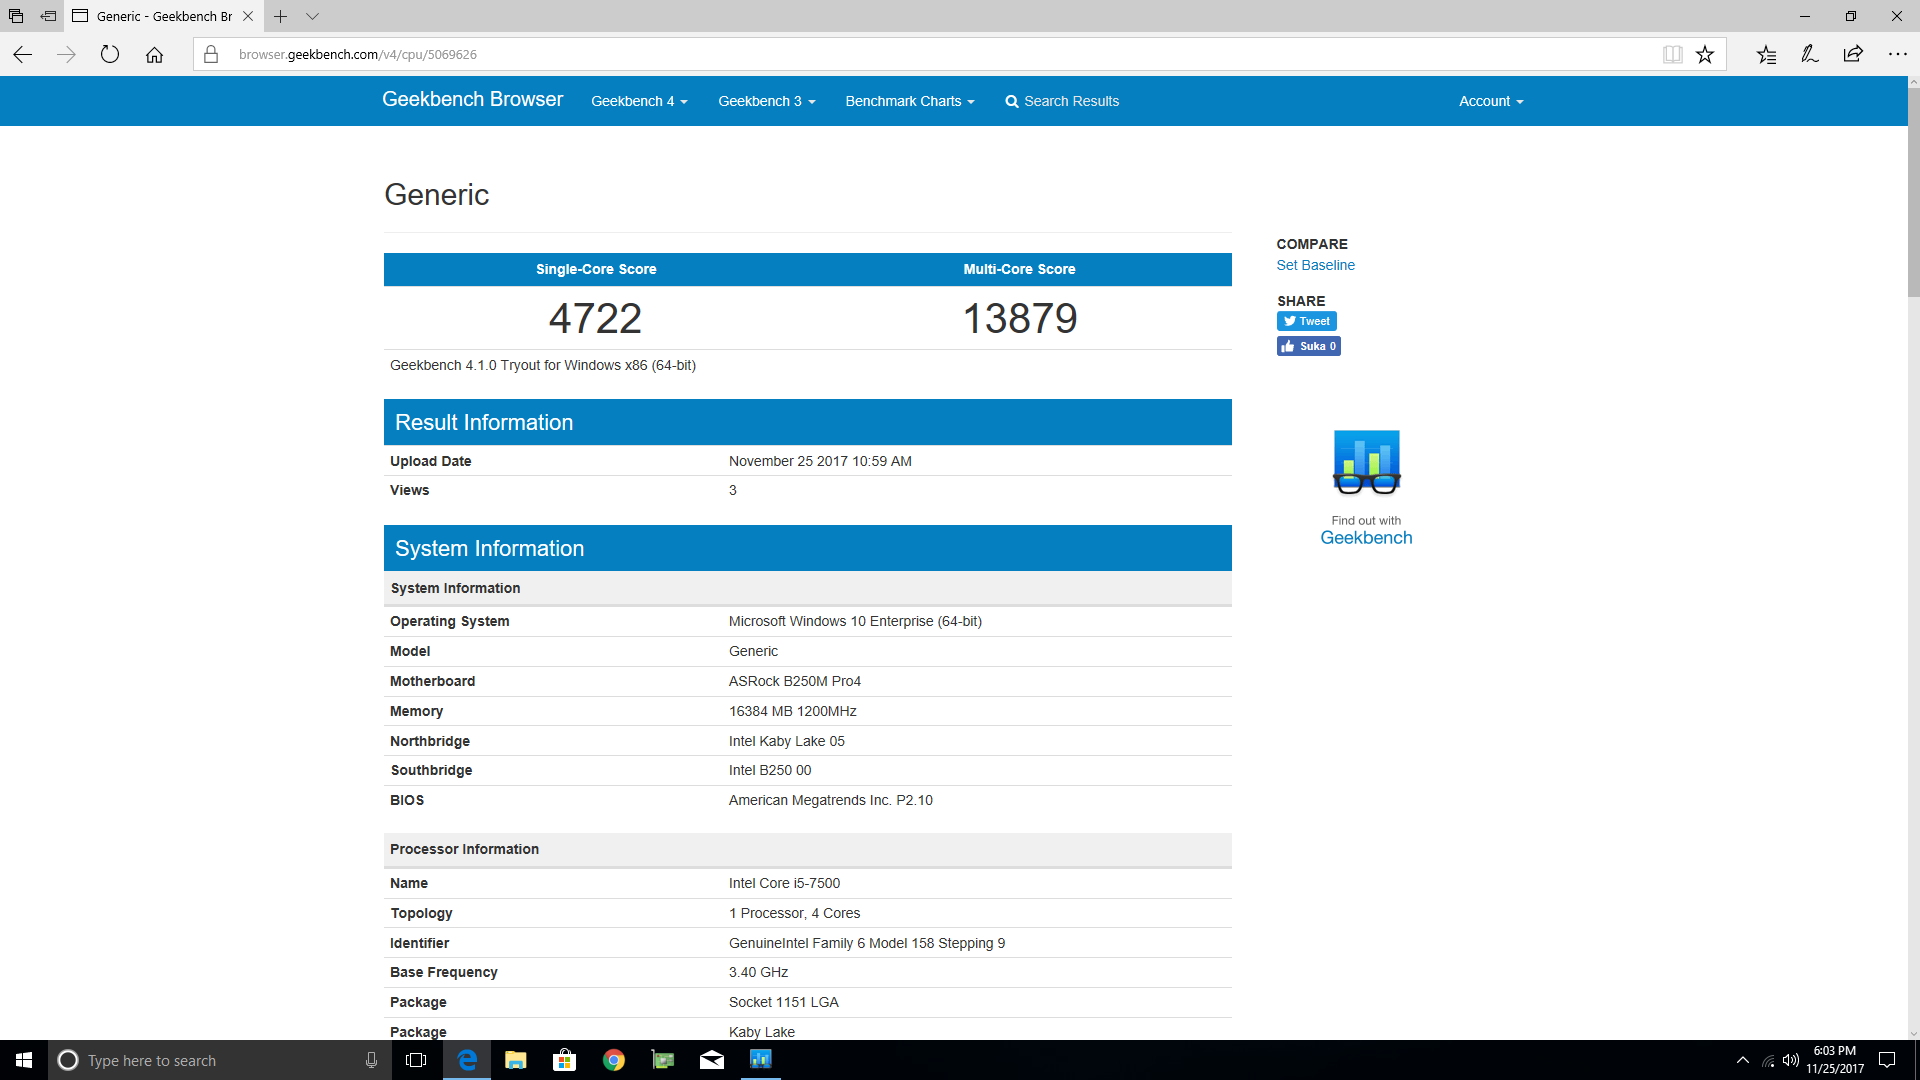The width and height of the screenshot is (1920, 1080).
Task: Open the volume control icon
Action: click(1790, 1060)
